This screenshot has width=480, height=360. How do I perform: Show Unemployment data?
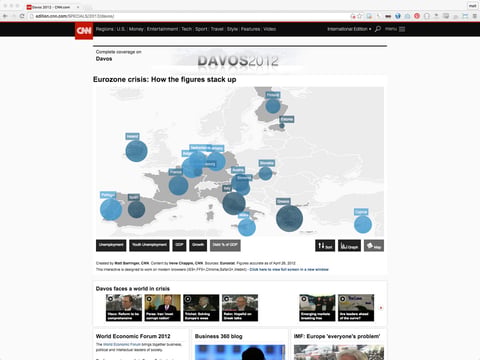click(111, 245)
